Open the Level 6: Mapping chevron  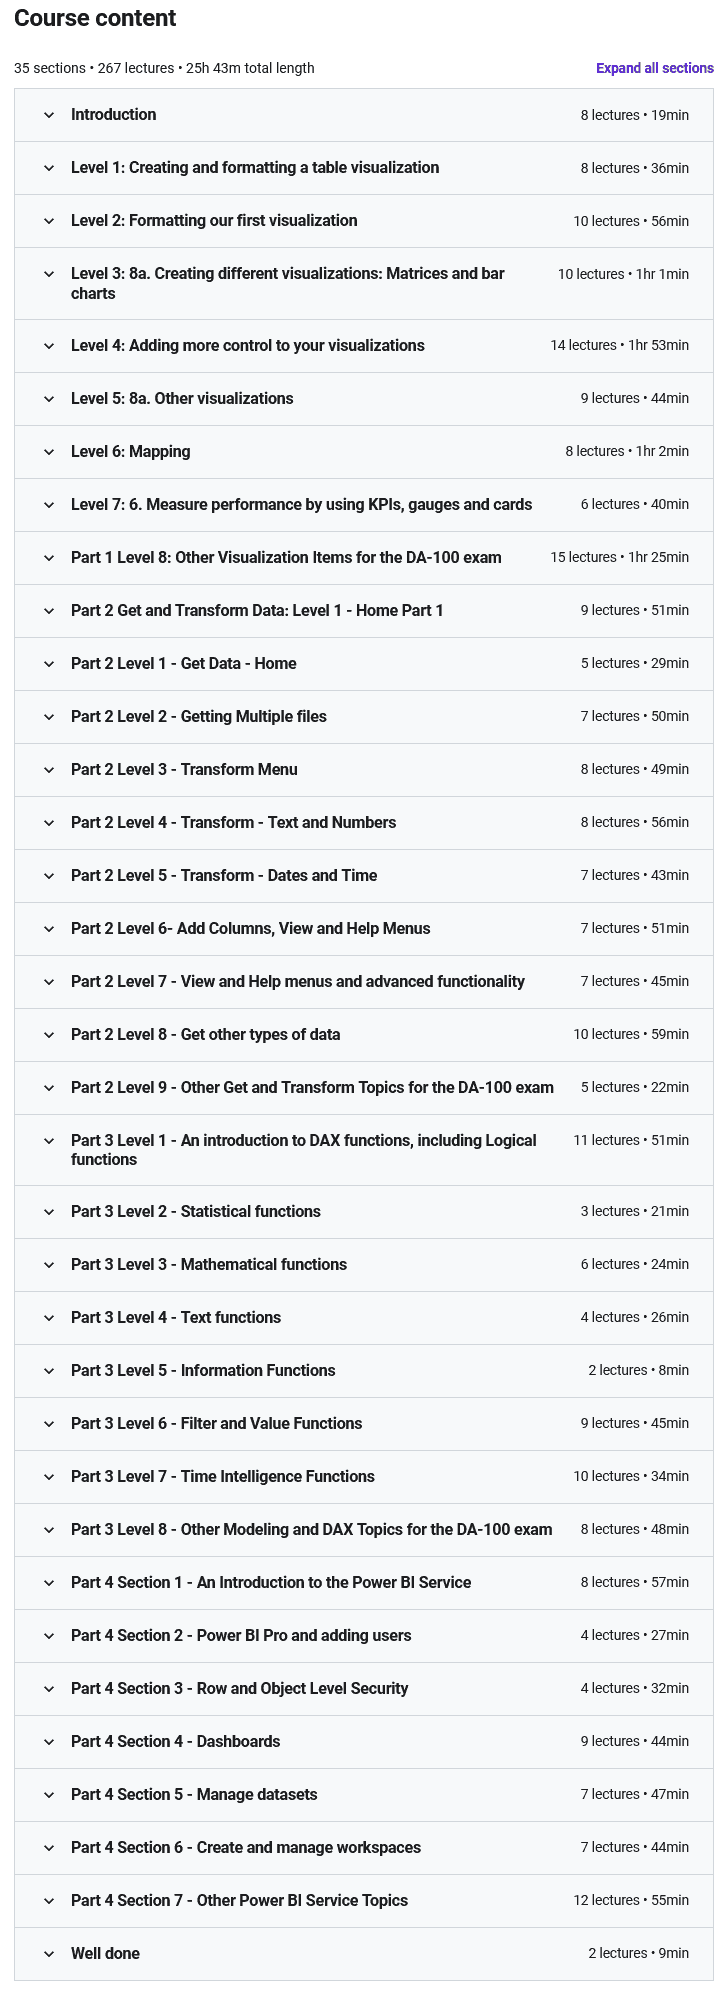point(49,452)
